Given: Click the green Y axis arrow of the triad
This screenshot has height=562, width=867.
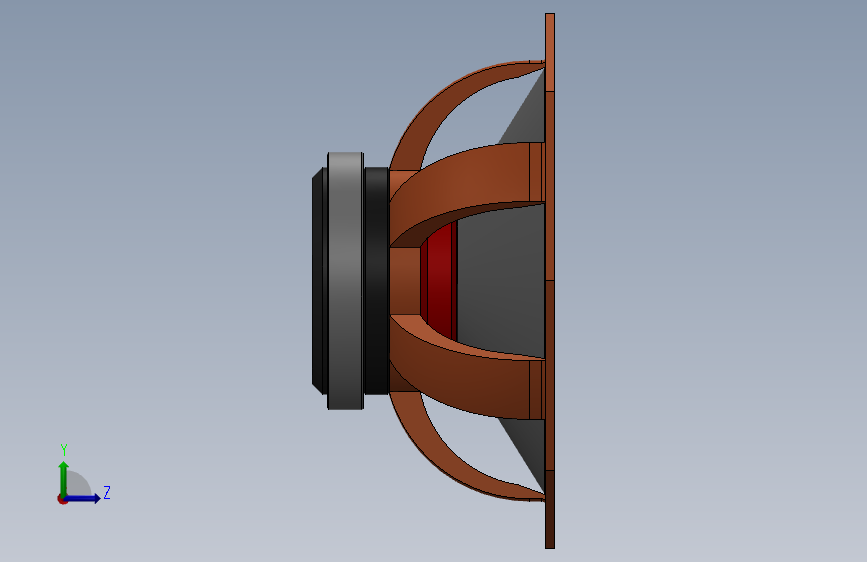Looking at the screenshot, I should coord(64,478).
